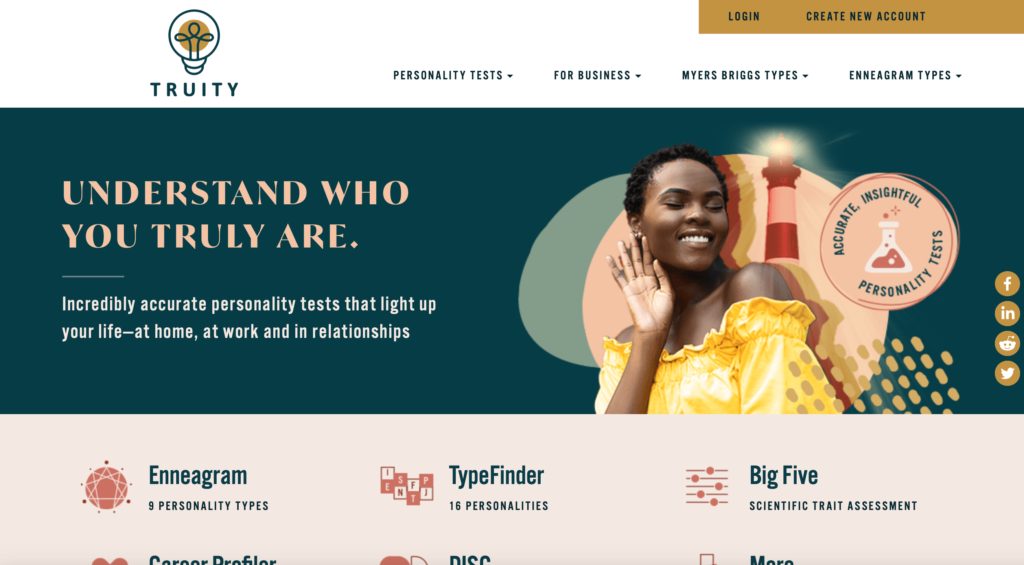Viewport: 1024px width, 565px height.
Task: Click the Login link
Action: tap(744, 16)
